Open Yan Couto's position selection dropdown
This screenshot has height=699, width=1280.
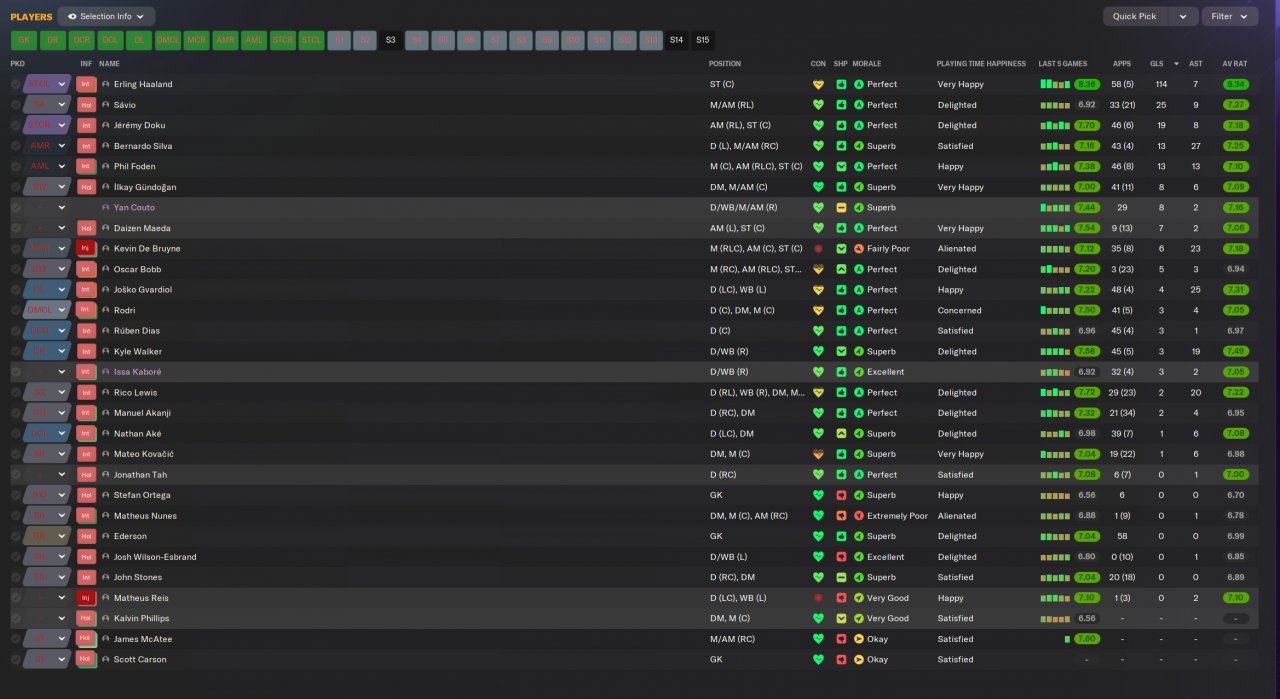point(47,208)
